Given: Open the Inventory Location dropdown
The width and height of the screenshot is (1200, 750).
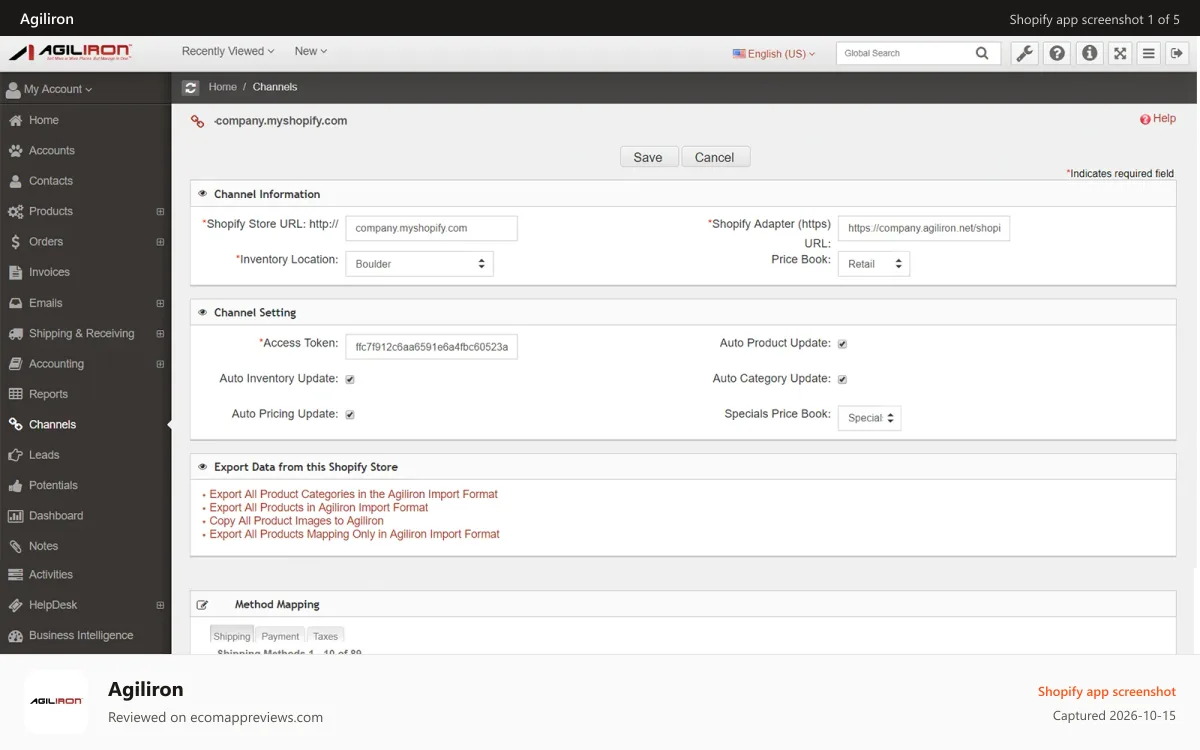Looking at the screenshot, I should point(419,264).
